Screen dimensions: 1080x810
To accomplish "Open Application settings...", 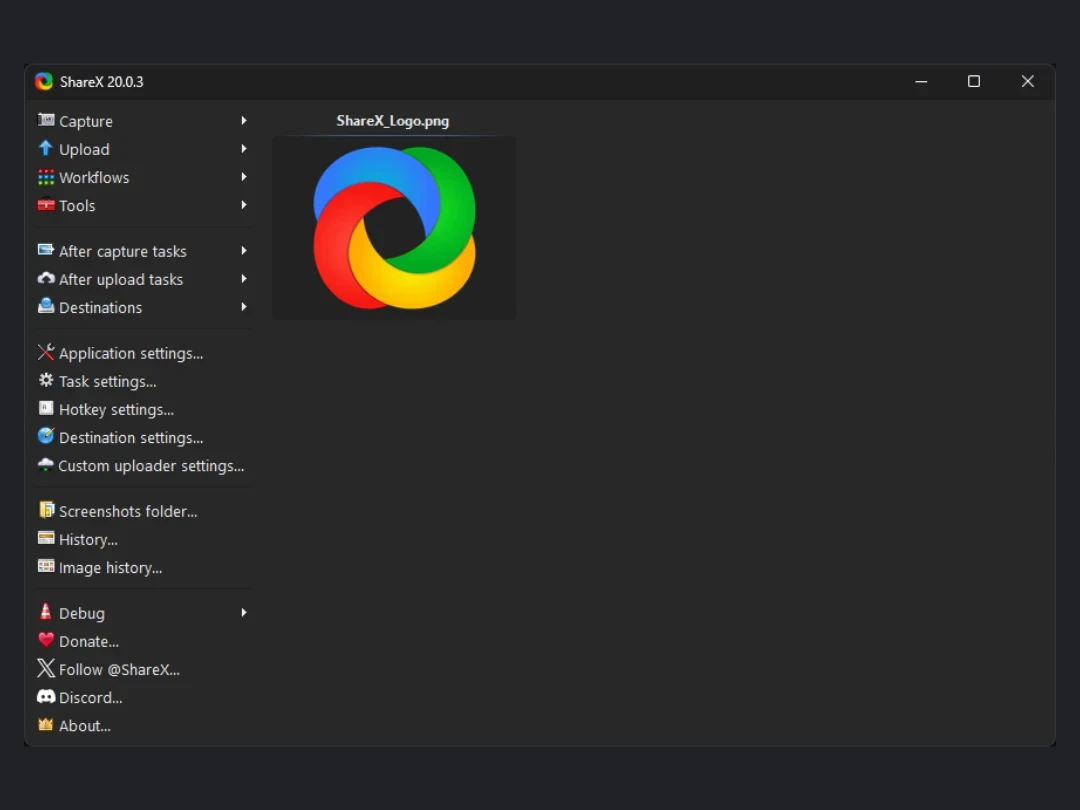I will click(143, 353).
